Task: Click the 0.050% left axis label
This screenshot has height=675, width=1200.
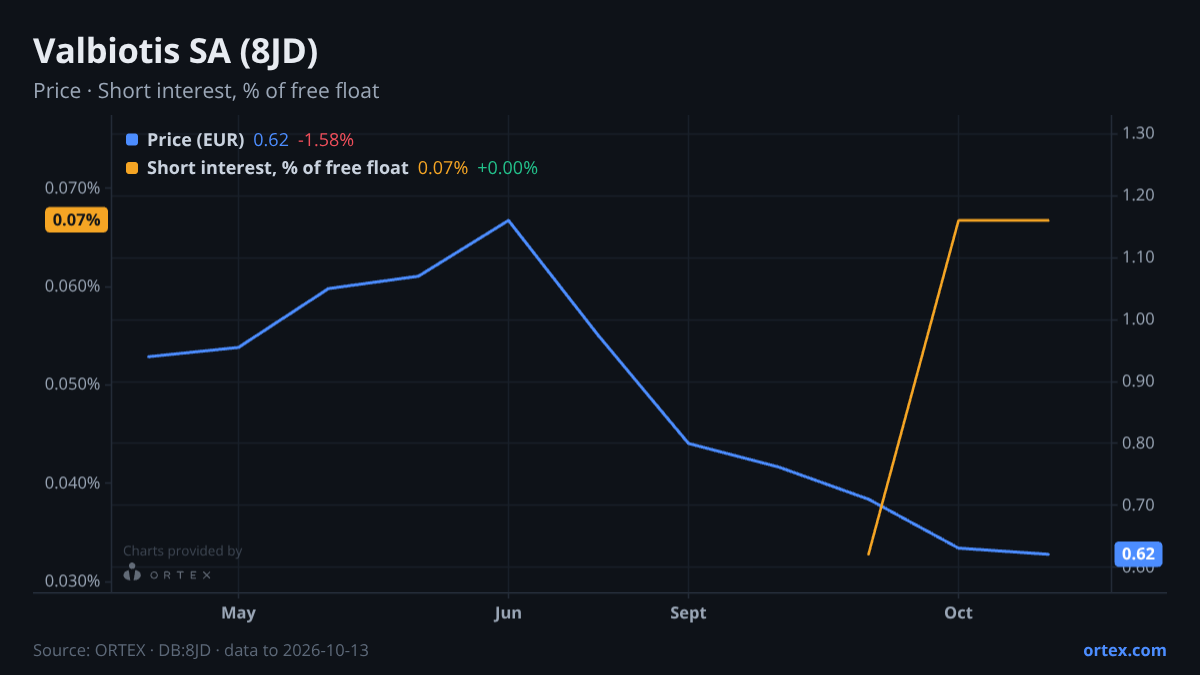Action: coord(73,384)
